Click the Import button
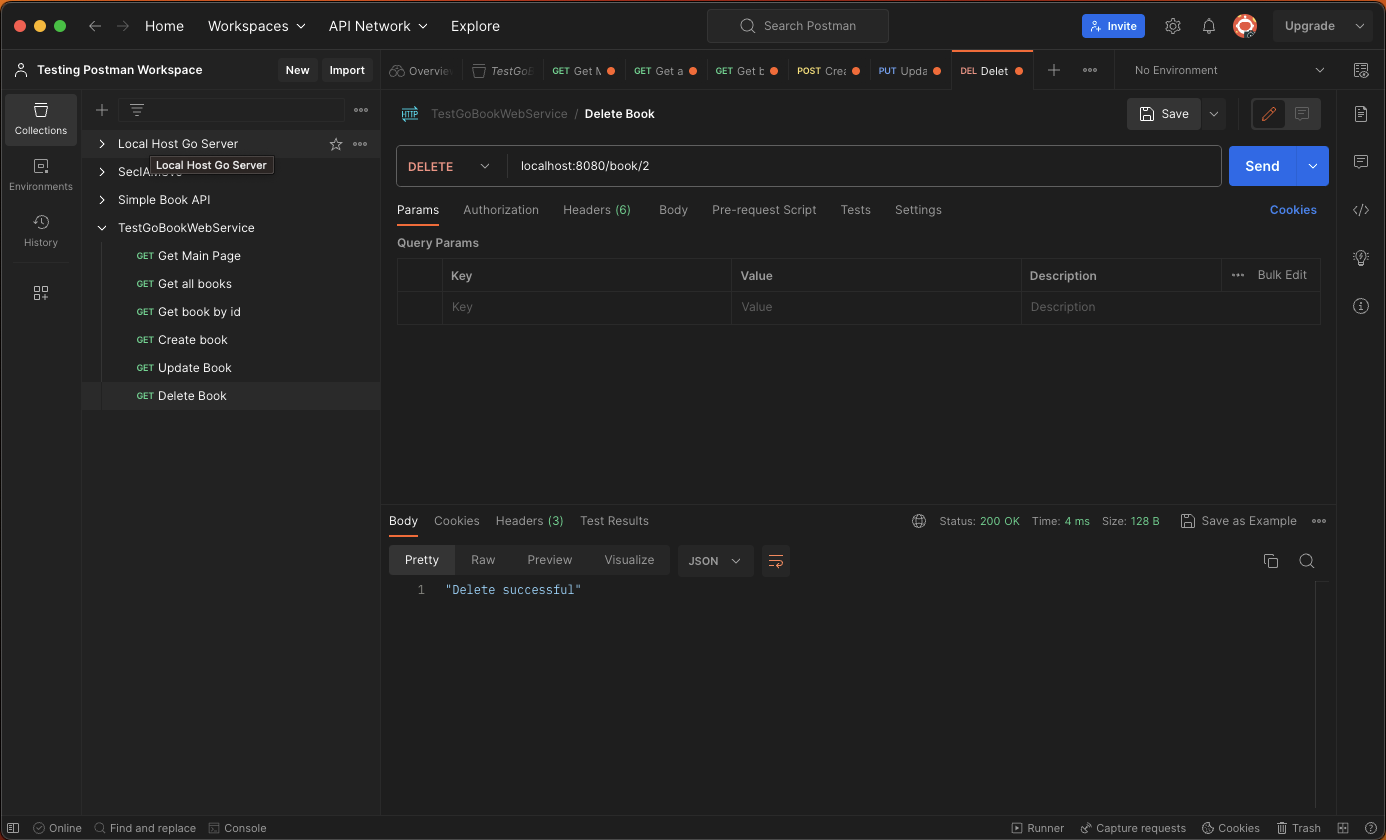 [x=347, y=70]
